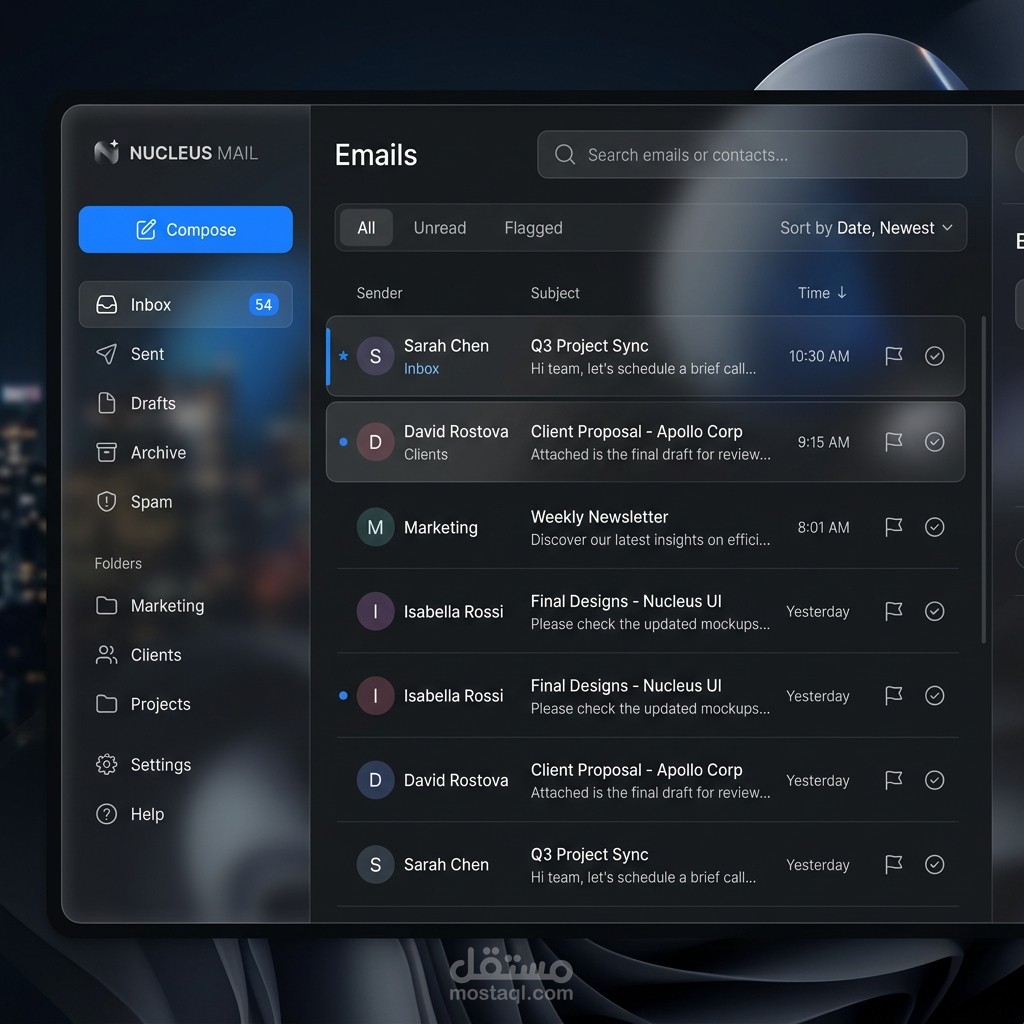Screen dimensions: 1024x1024
Task: Toggle the star on the 10:30 AM Sarah Chen email
Action: tap(344, 356)
